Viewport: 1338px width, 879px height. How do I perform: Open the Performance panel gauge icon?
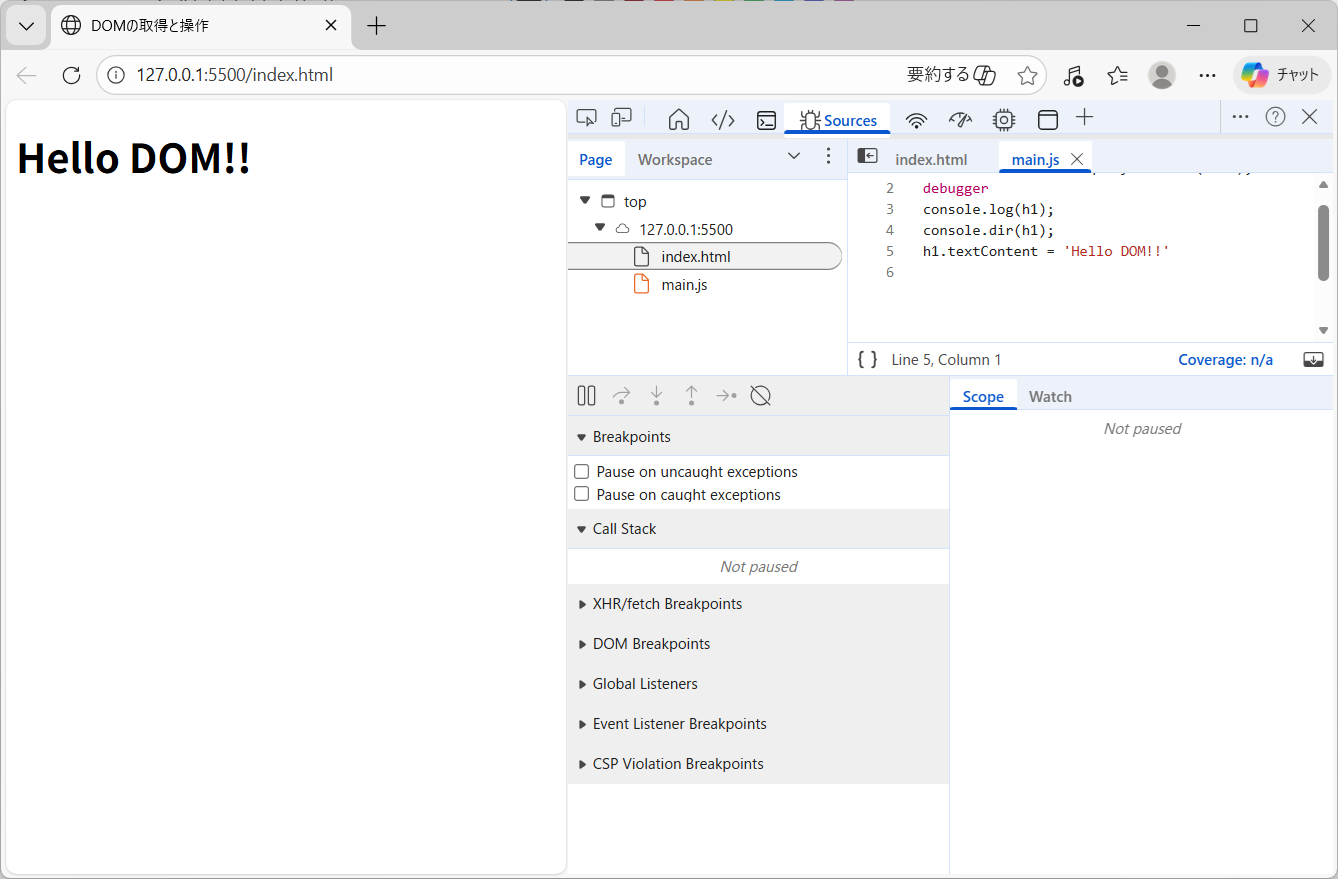click(960, 120)
